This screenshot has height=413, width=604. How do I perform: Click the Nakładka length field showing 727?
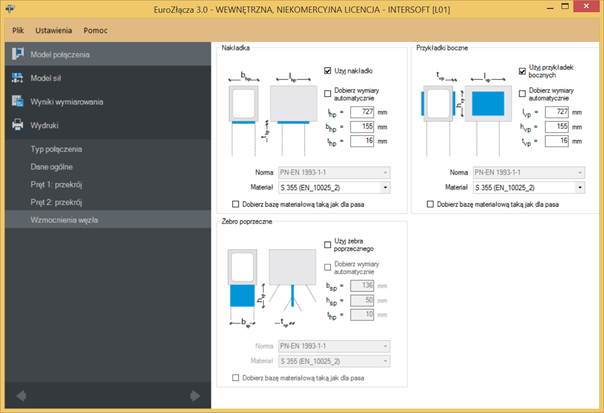[362, 112]
